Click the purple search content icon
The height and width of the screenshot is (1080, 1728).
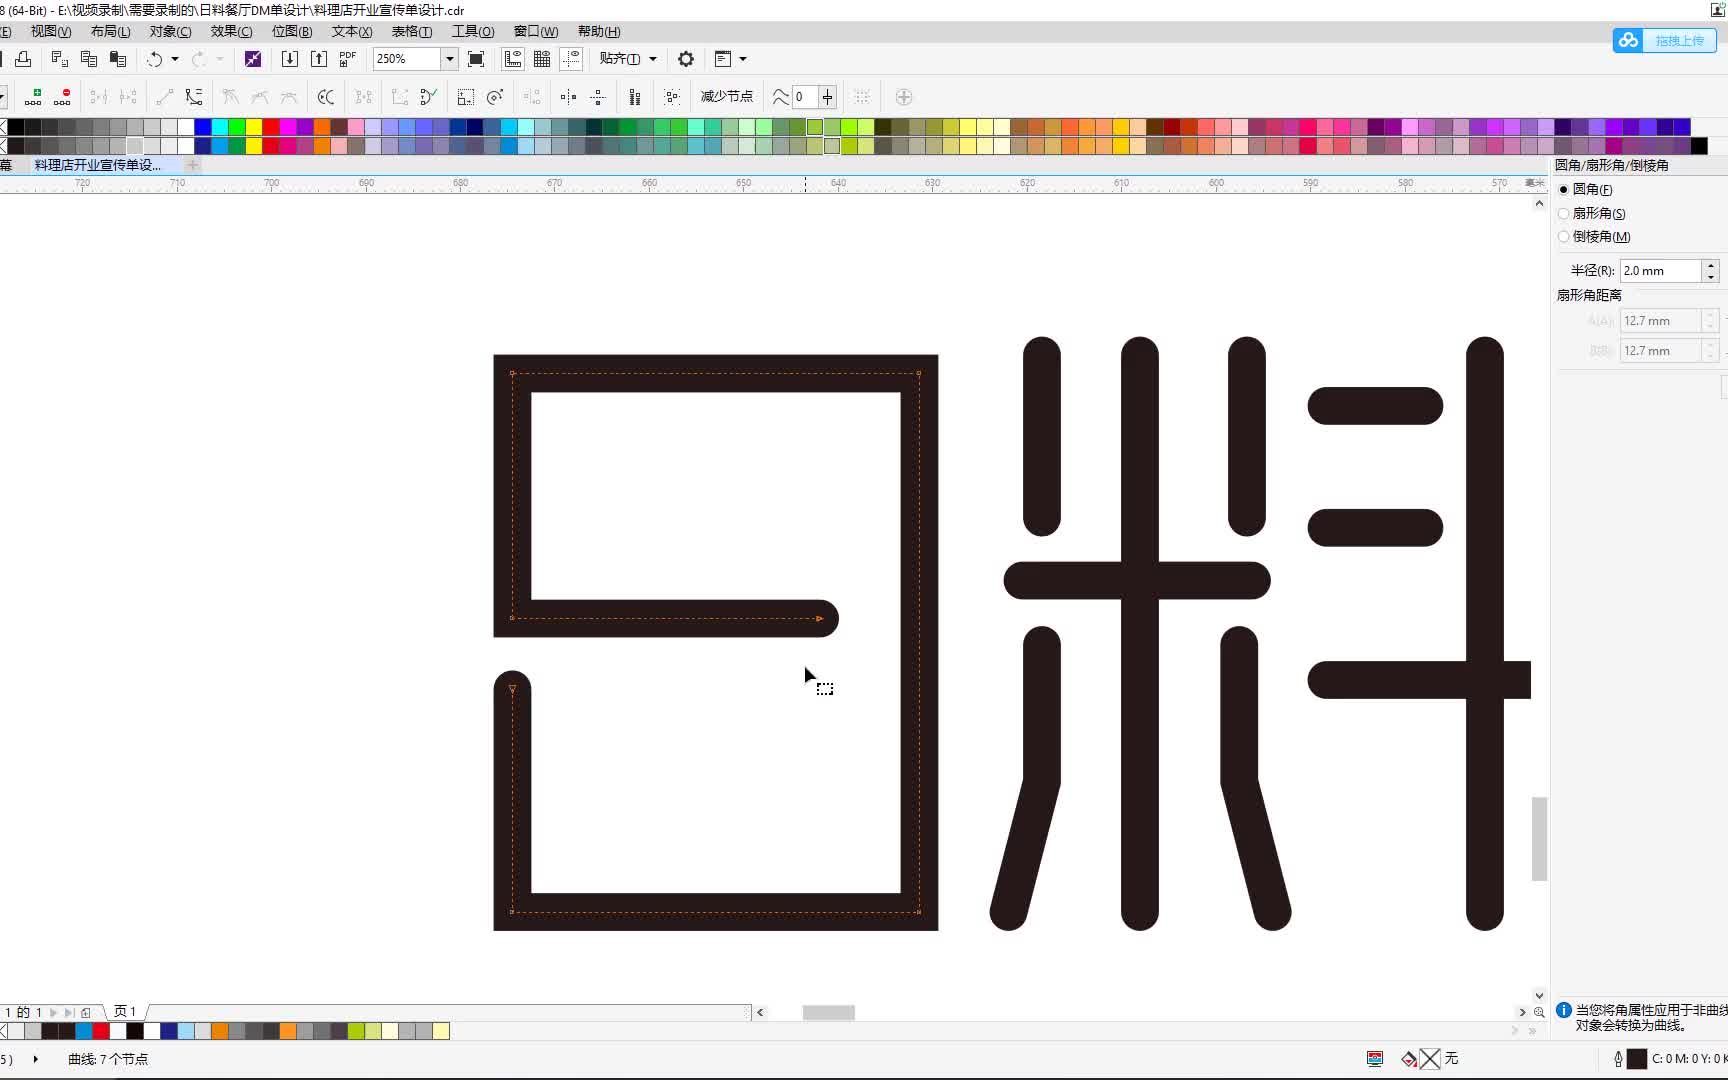253,59
